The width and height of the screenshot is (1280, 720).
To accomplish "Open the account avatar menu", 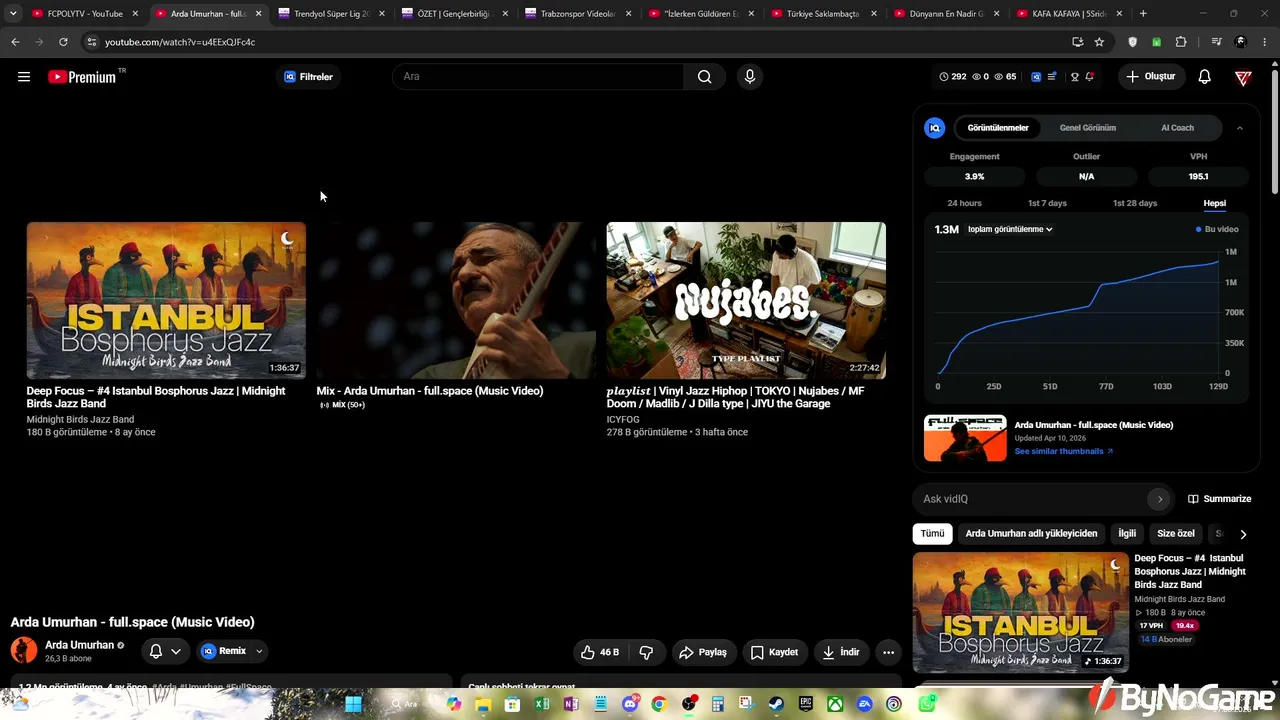I will [1243, 77].
